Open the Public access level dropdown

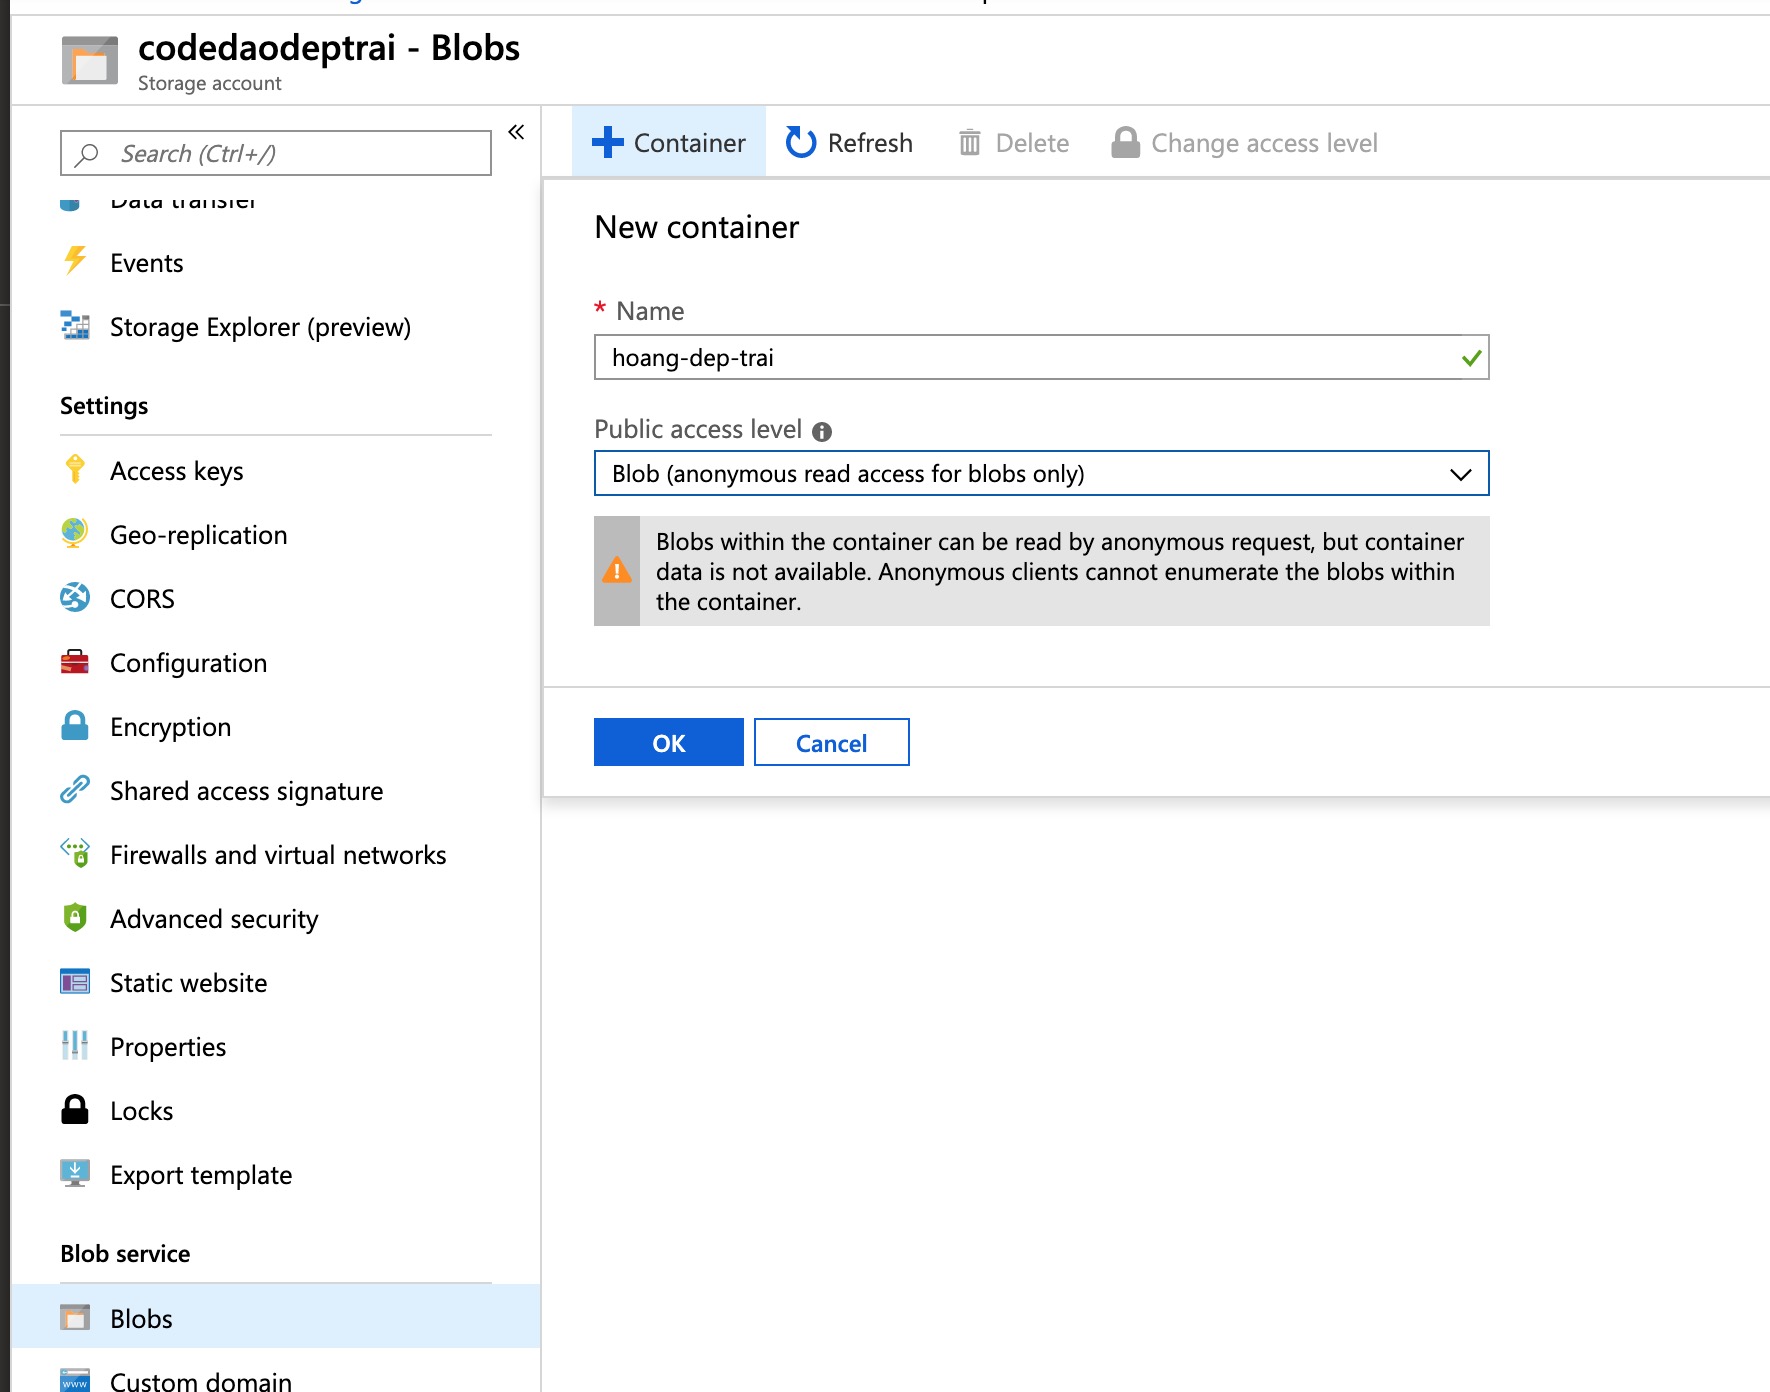(x=1040, y=473)
